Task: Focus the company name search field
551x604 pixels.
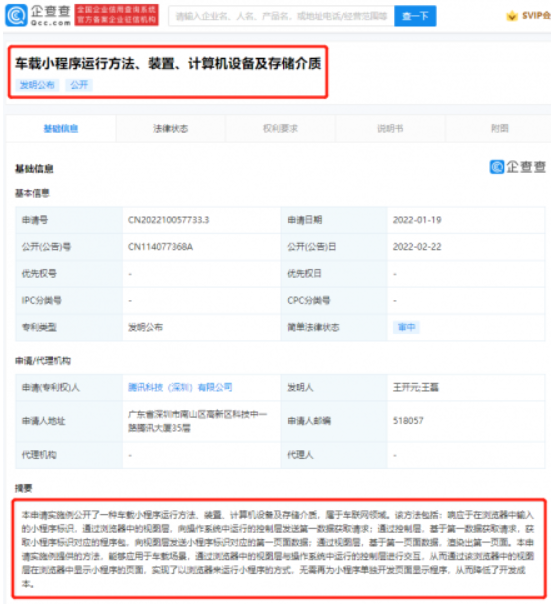Action: pos(281,16)
